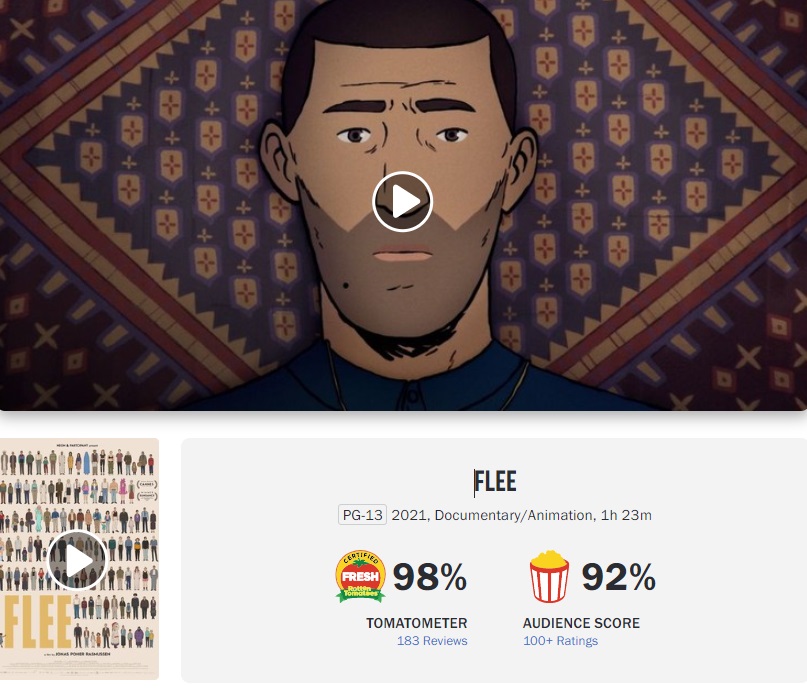Click the 98% Tomatometer score
This screenshot has width=807, height=691.
430,577
